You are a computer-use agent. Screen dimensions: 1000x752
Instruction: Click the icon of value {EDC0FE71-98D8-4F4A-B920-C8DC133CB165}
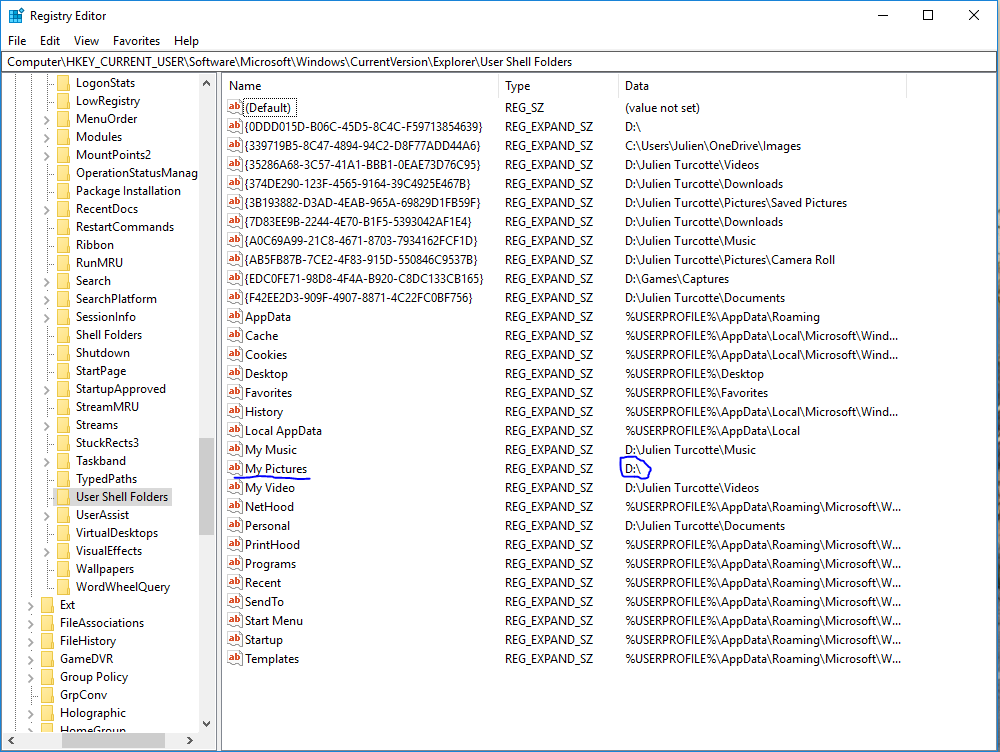coord(235,278)
